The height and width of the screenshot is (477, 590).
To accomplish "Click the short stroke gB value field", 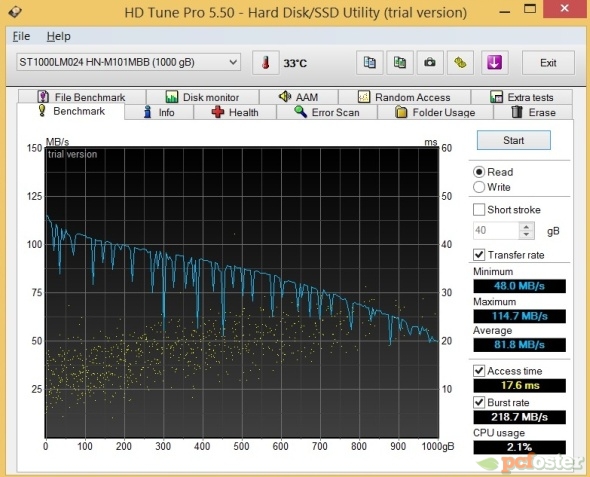I will pyautogui.click(x=496, y=230).
